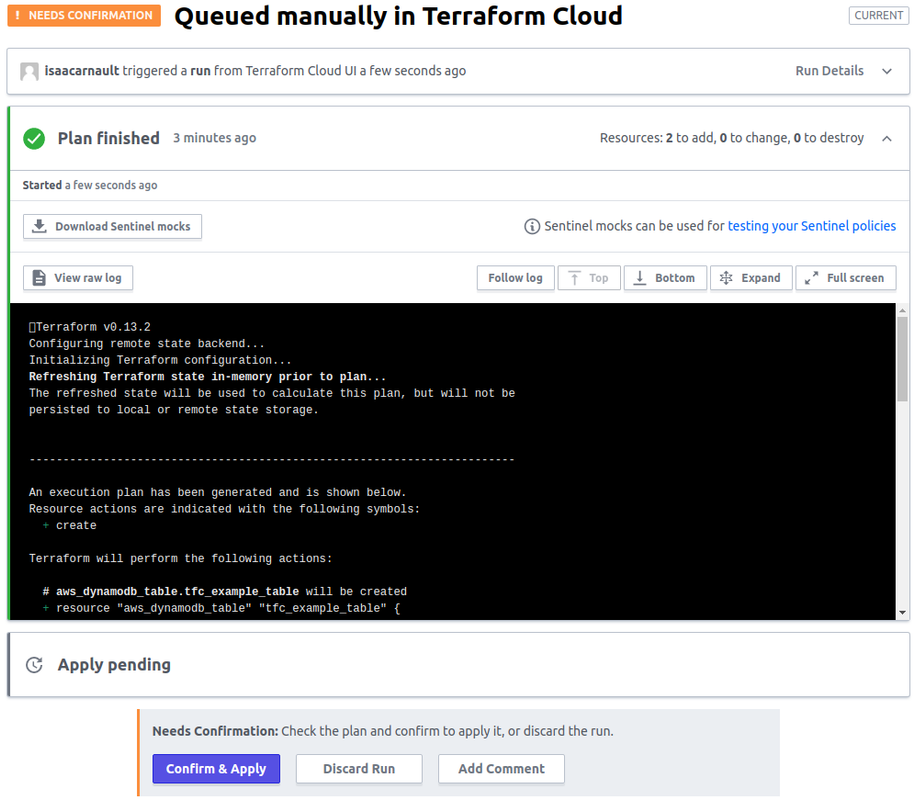Click "Terraform will perform the following actions" line
Screen dimensions: 915x800
(x=180, y=559)
